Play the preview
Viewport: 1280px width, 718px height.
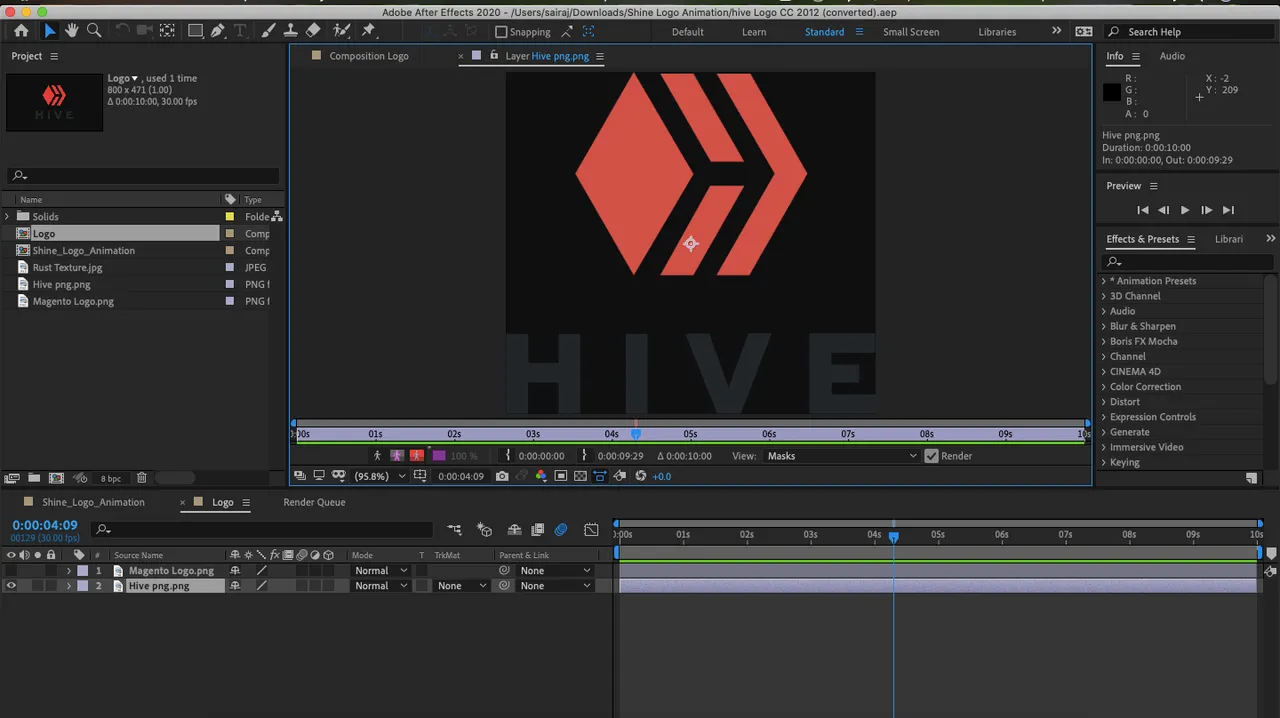[1185, 210]
